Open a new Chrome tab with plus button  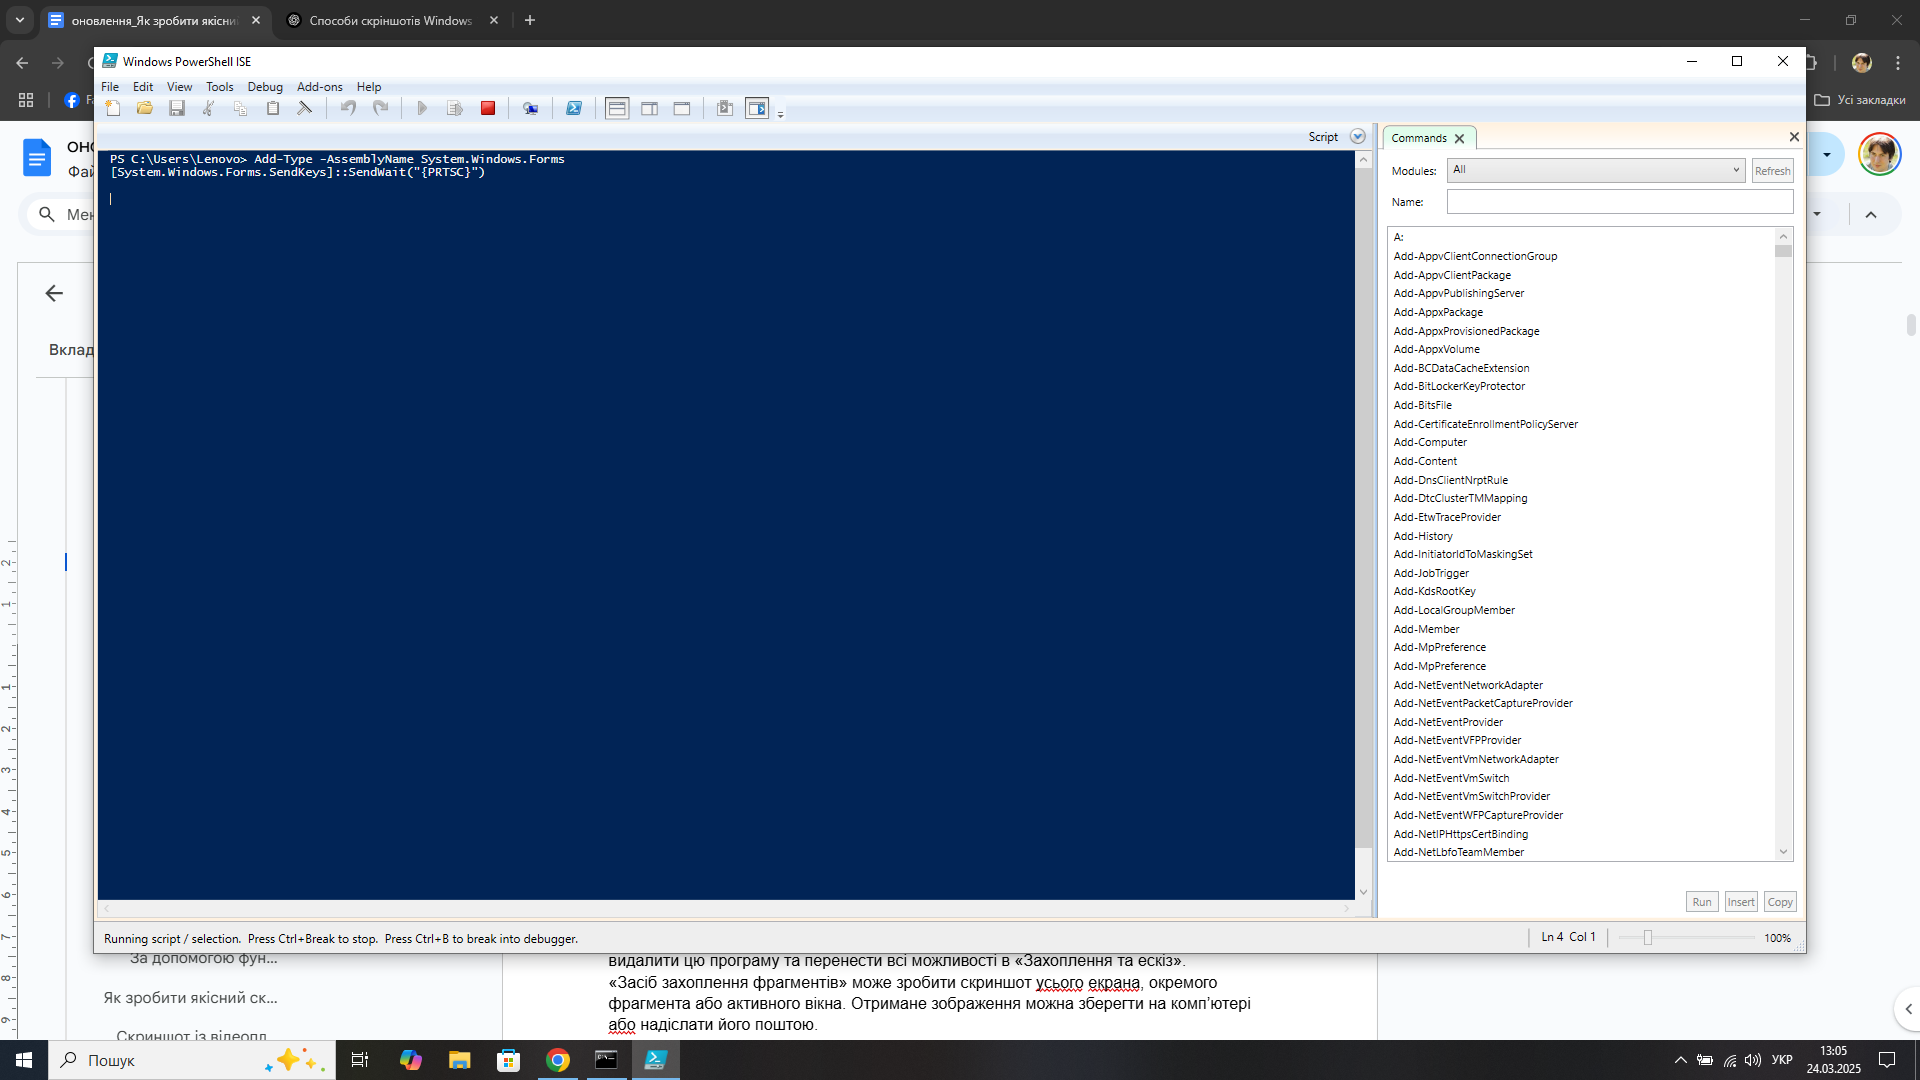[x=530, y=20]
